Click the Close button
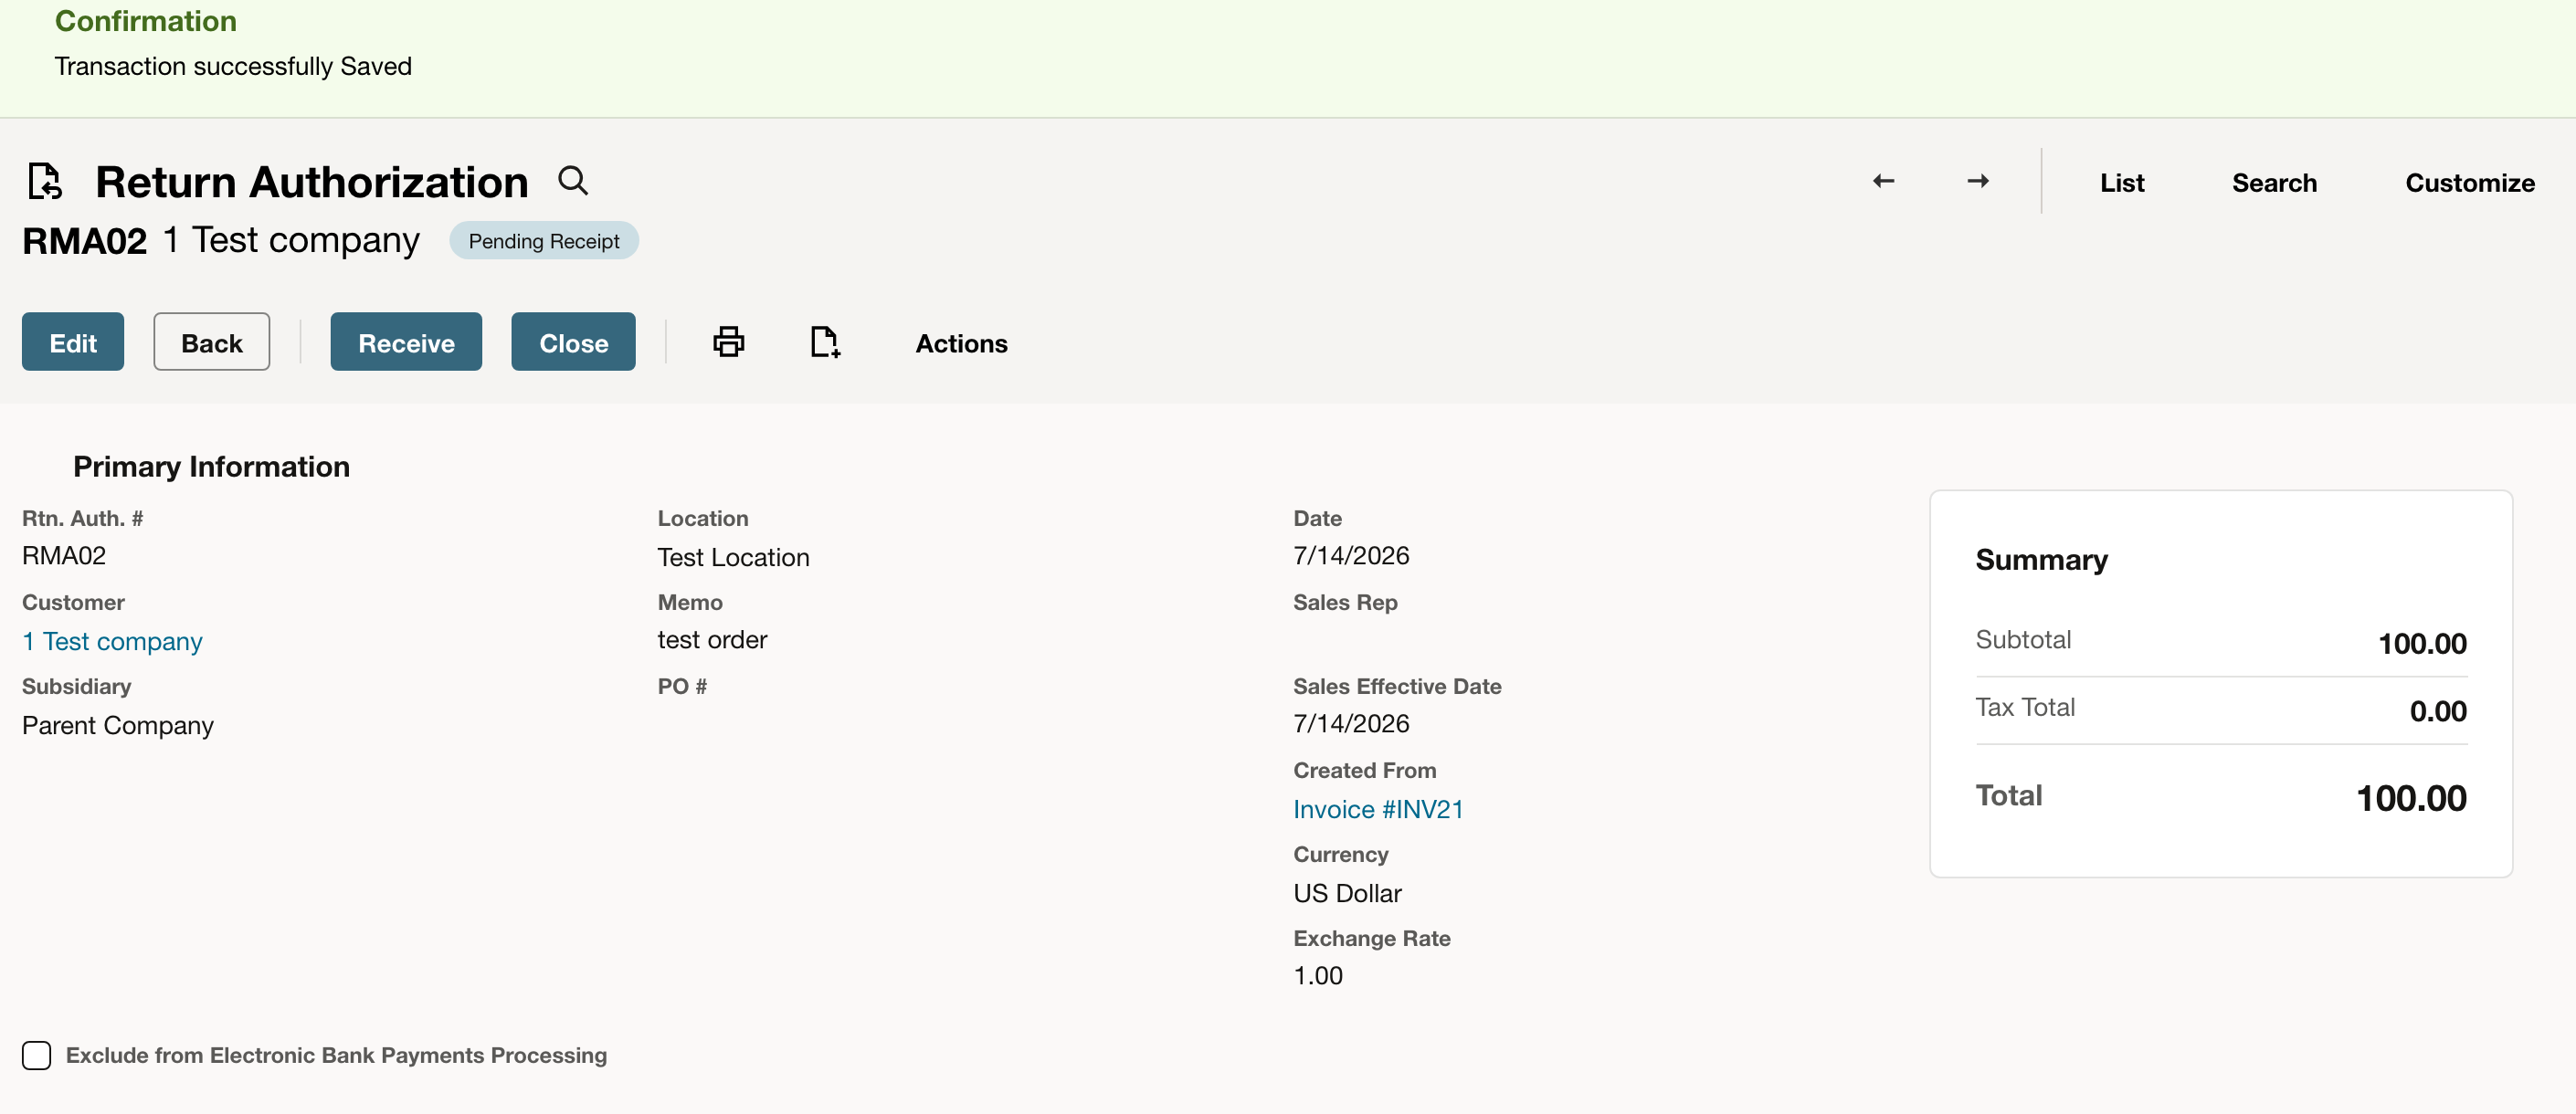This screenshot has height=1114, width=2576. pos(573,342)
